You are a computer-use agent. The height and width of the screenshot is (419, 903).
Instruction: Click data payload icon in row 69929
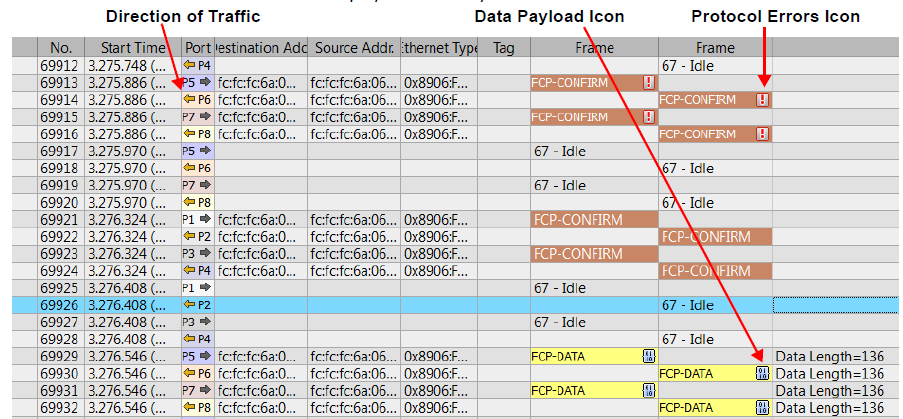pos(649,357)
